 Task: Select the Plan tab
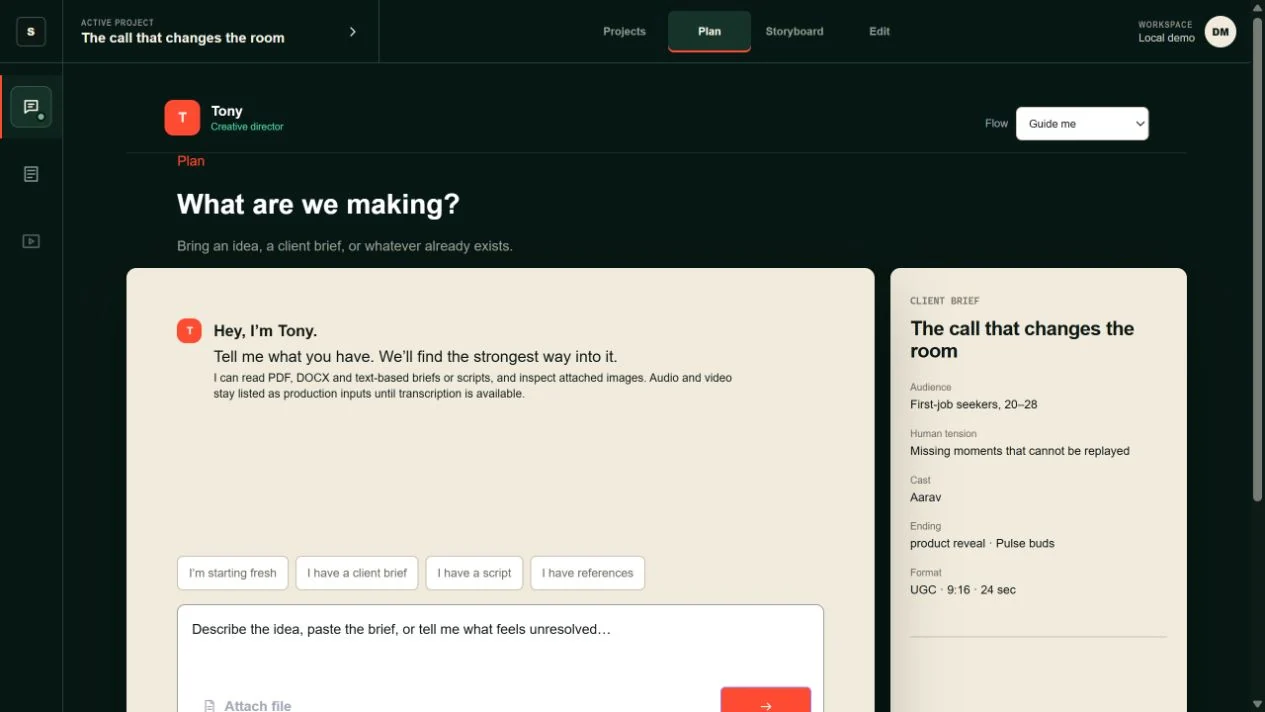pos(709,32)
